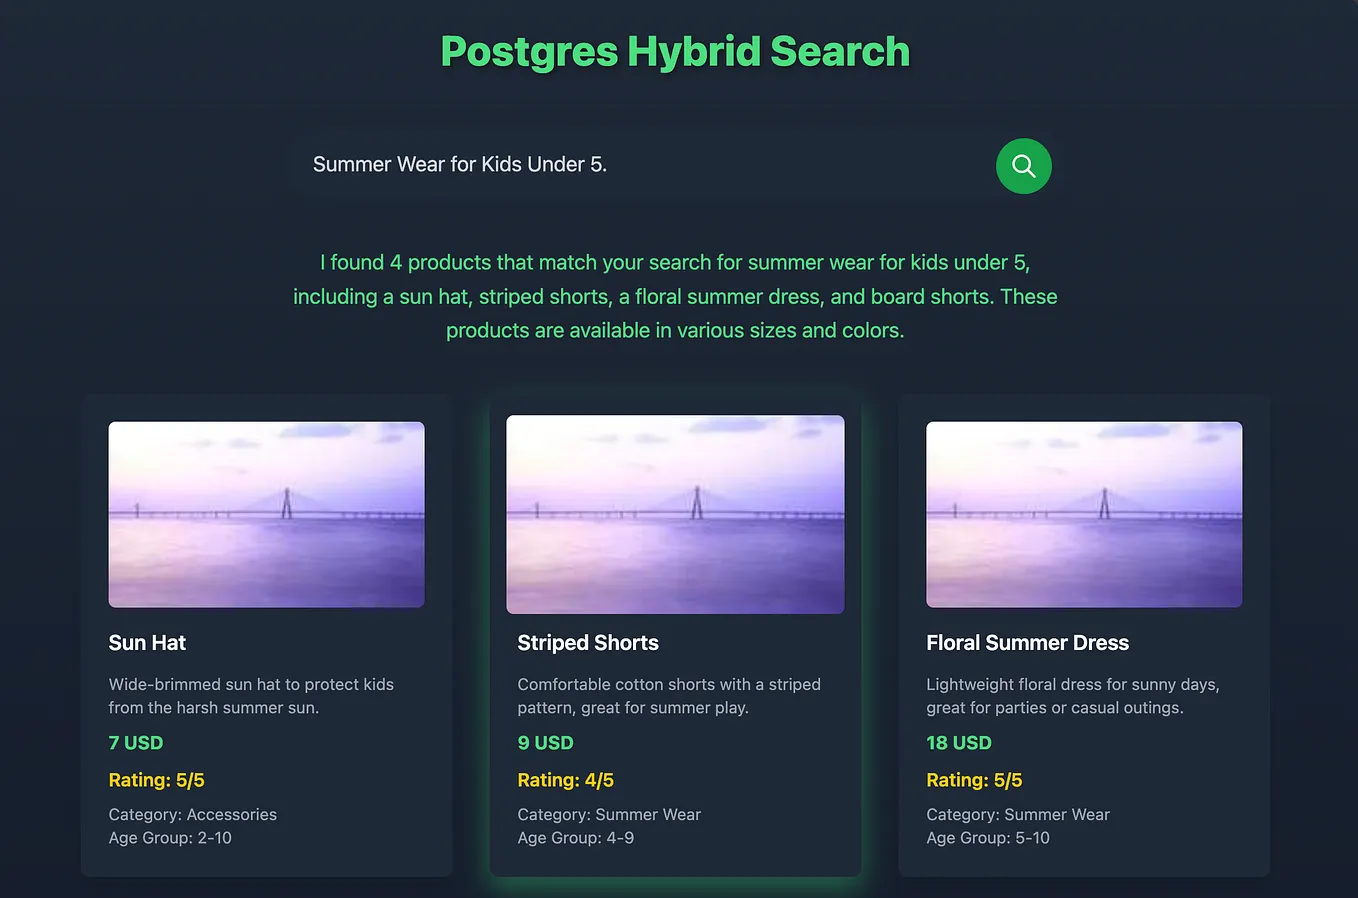Click the 9 USD price under Striped Shorts
The width and height of the screenshot is (1358, 898).
click(545, 743)
